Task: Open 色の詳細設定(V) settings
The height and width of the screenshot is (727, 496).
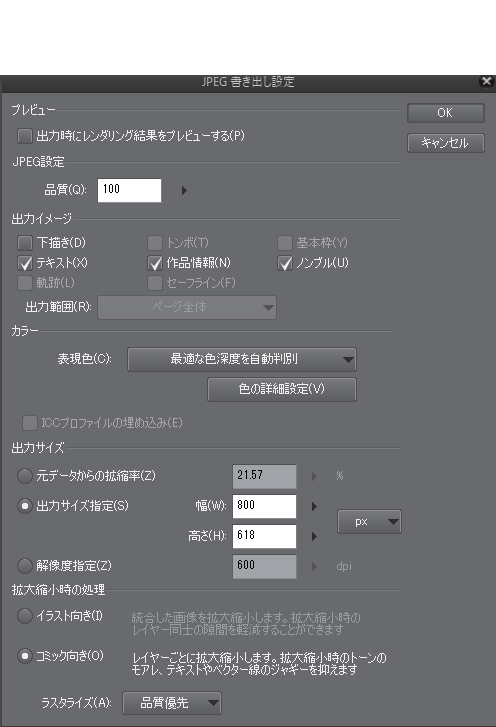Action: coord(282,389)
